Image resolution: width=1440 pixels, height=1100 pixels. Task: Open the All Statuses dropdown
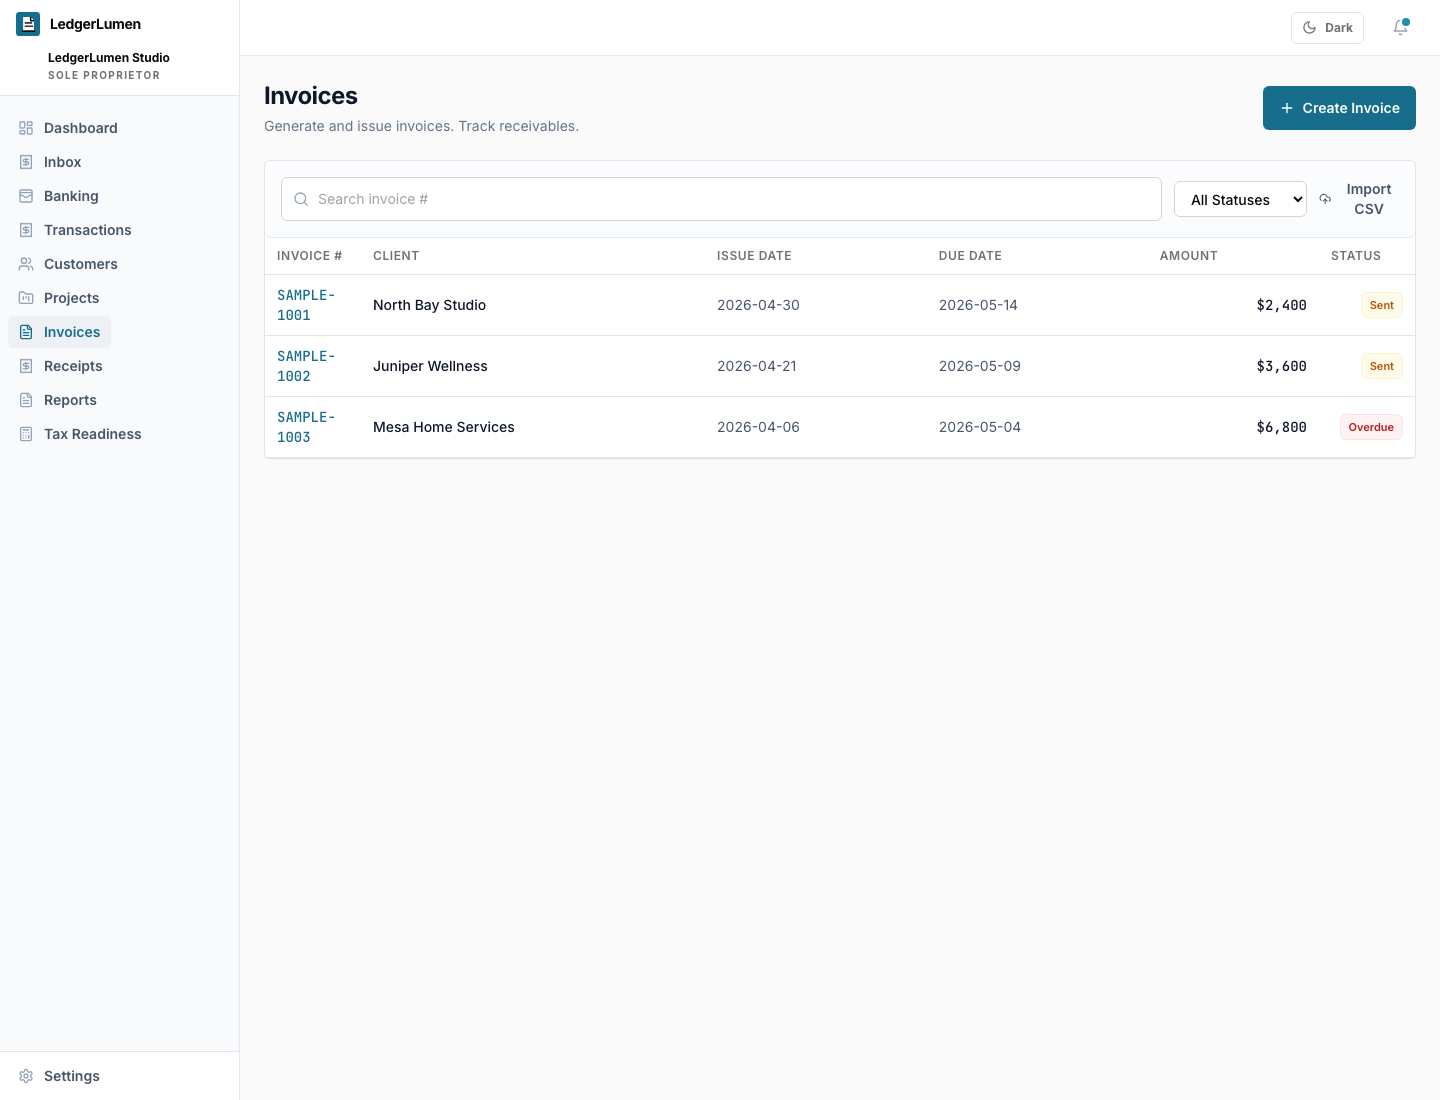[1240, 199]
